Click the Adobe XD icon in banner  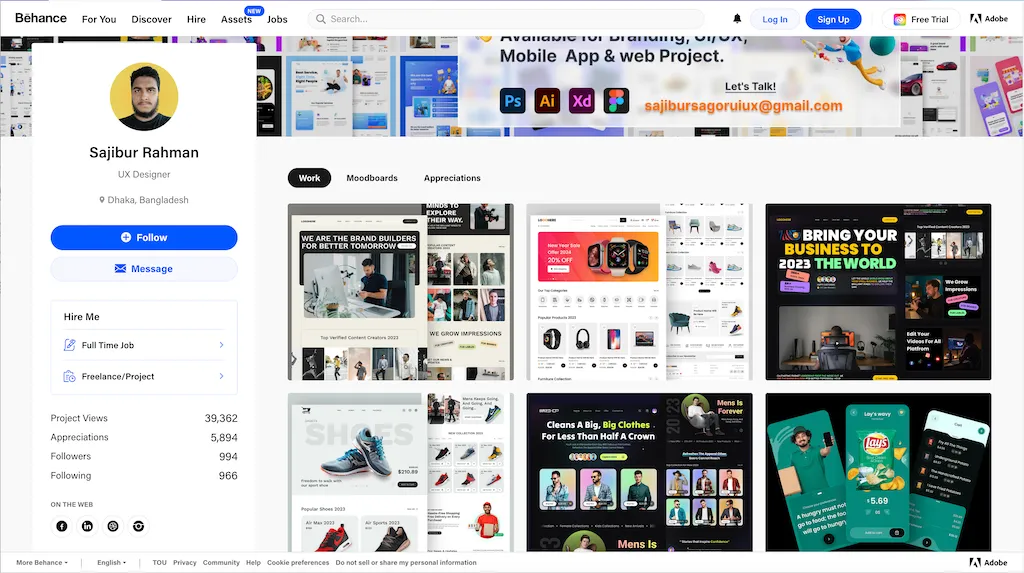[581, 101]
